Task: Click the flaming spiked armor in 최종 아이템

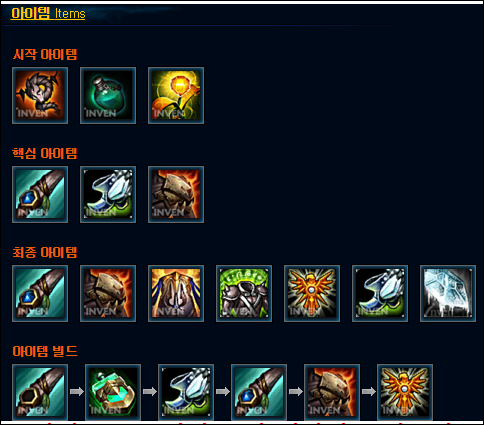Action: [x=108, y=293]
